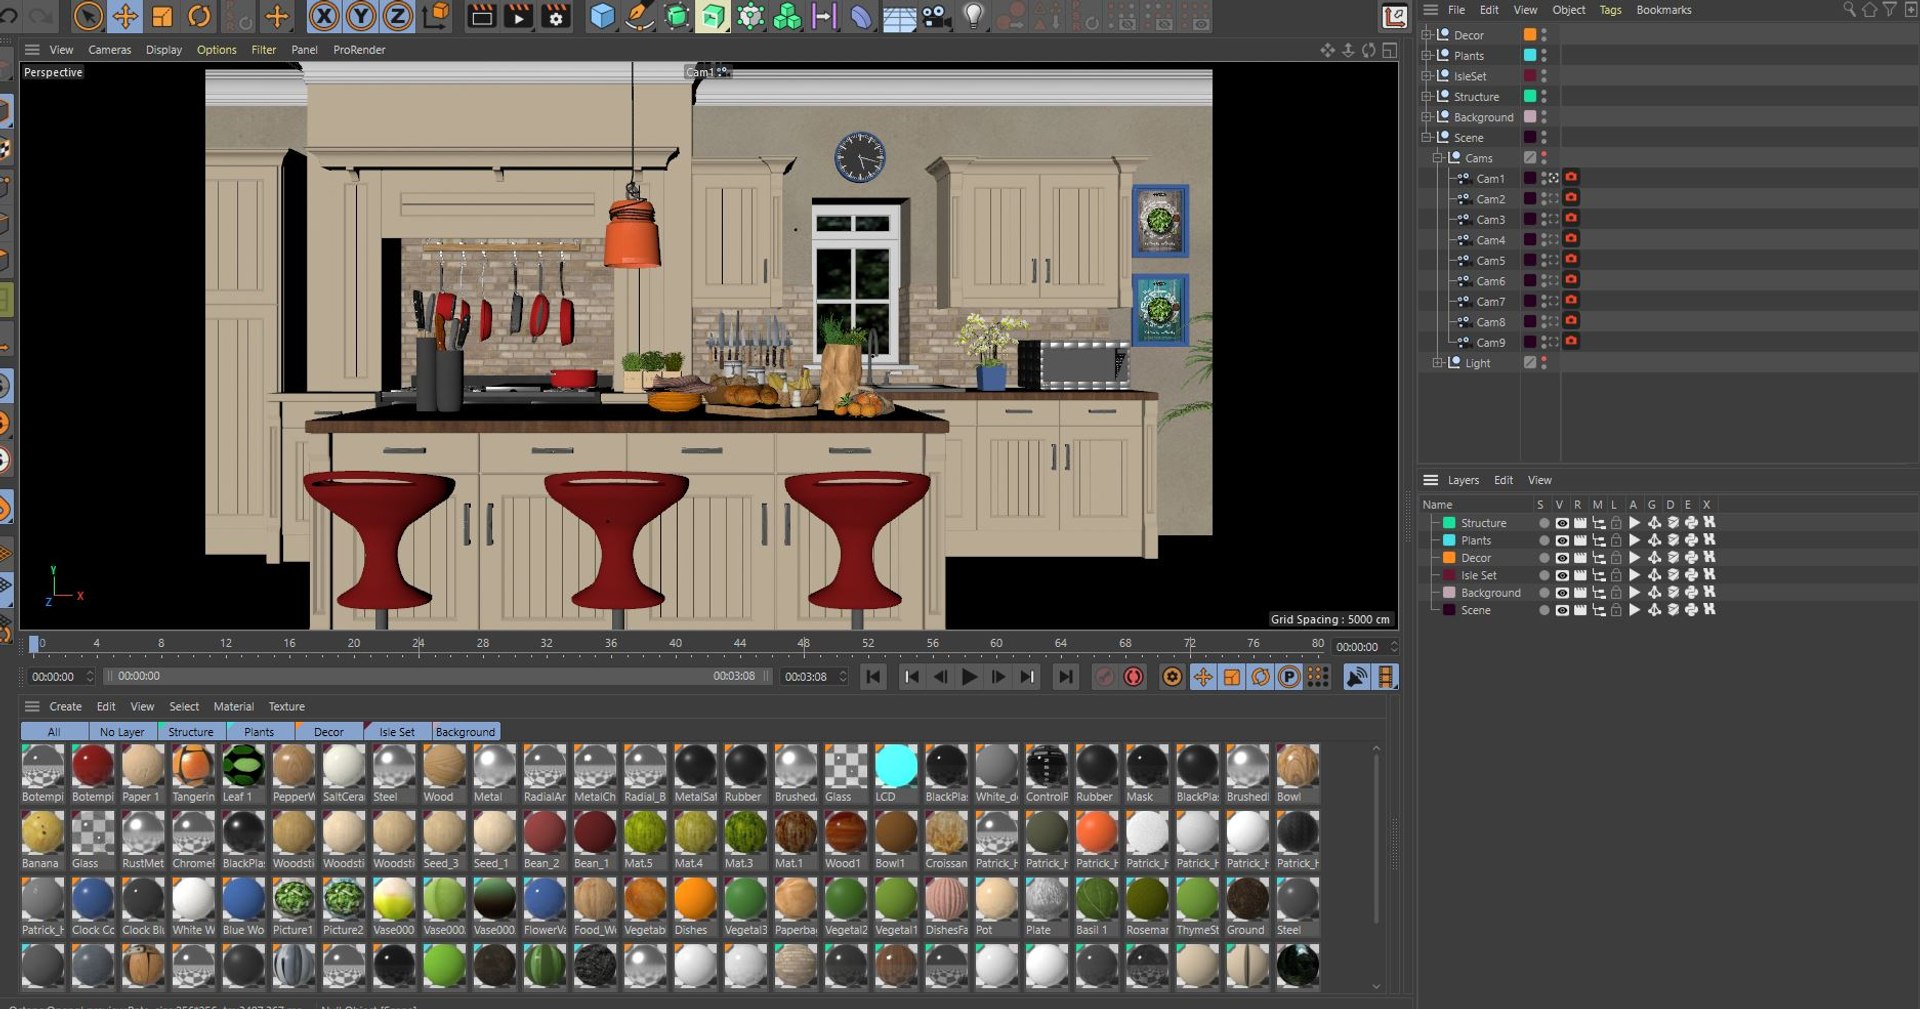The image size is (1920, 1009).
Task: Activate the Scale tool in top toolbar
Action: pyautogui.click(x=162, y=16)
